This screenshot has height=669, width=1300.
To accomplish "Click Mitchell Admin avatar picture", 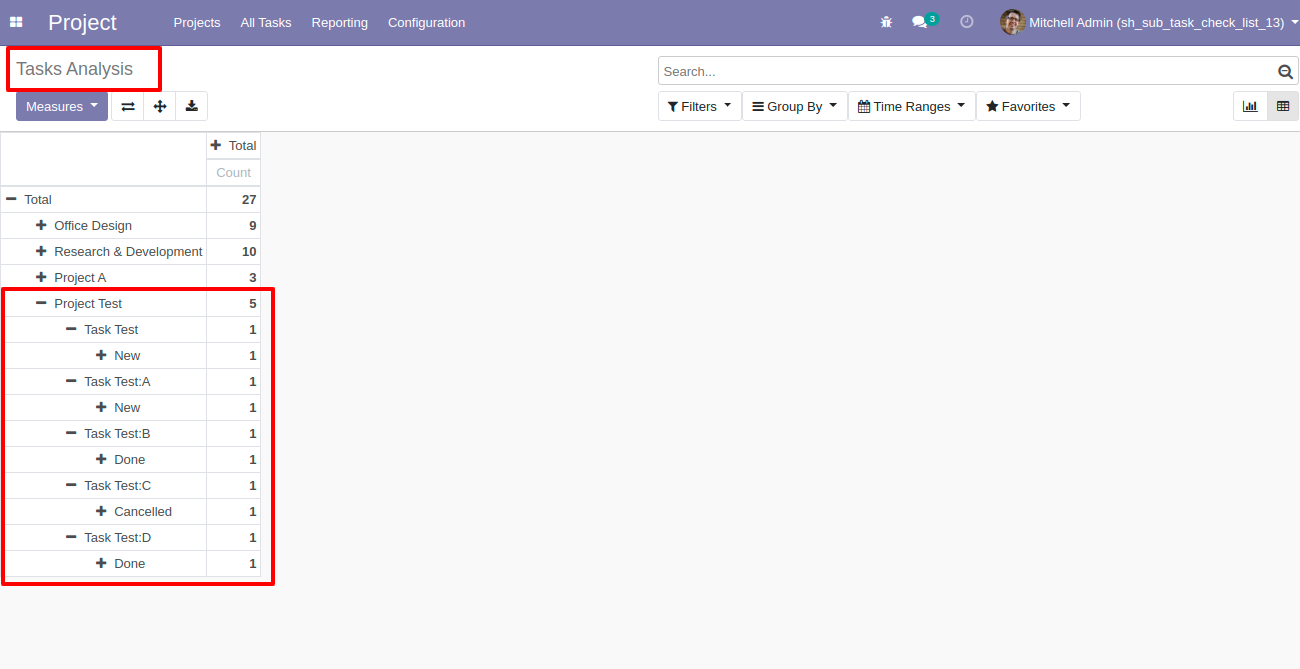I will tap(1012, 22).
